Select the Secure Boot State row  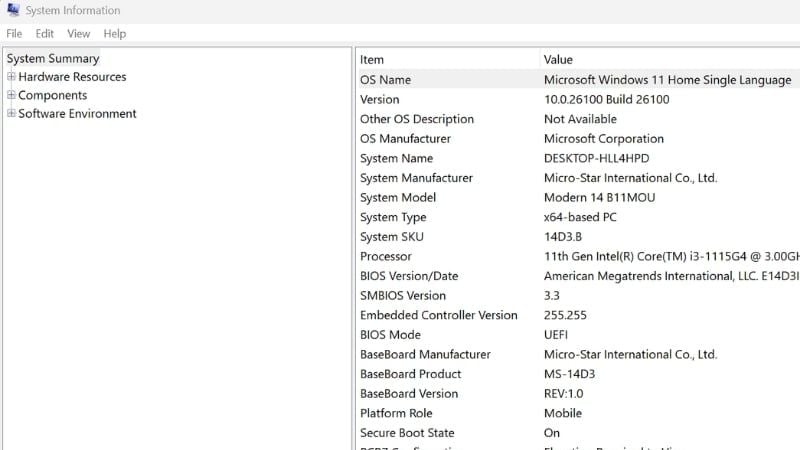coord(407,433)
